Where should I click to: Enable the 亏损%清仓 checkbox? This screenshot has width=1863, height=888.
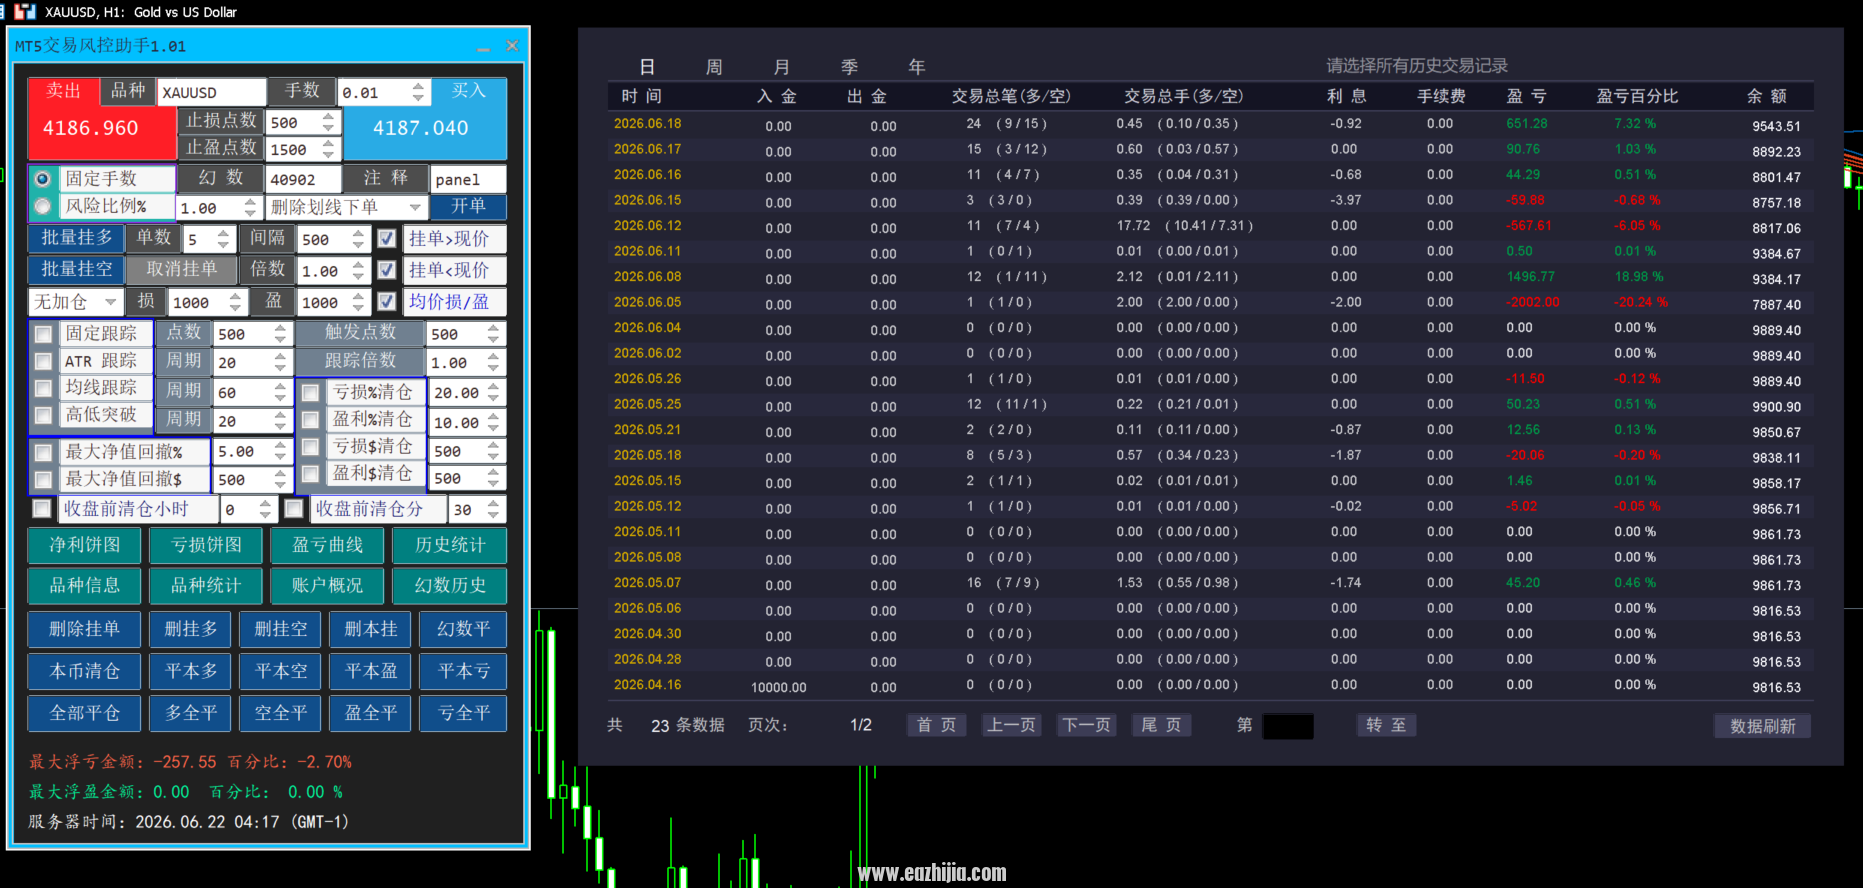[311, 393]
